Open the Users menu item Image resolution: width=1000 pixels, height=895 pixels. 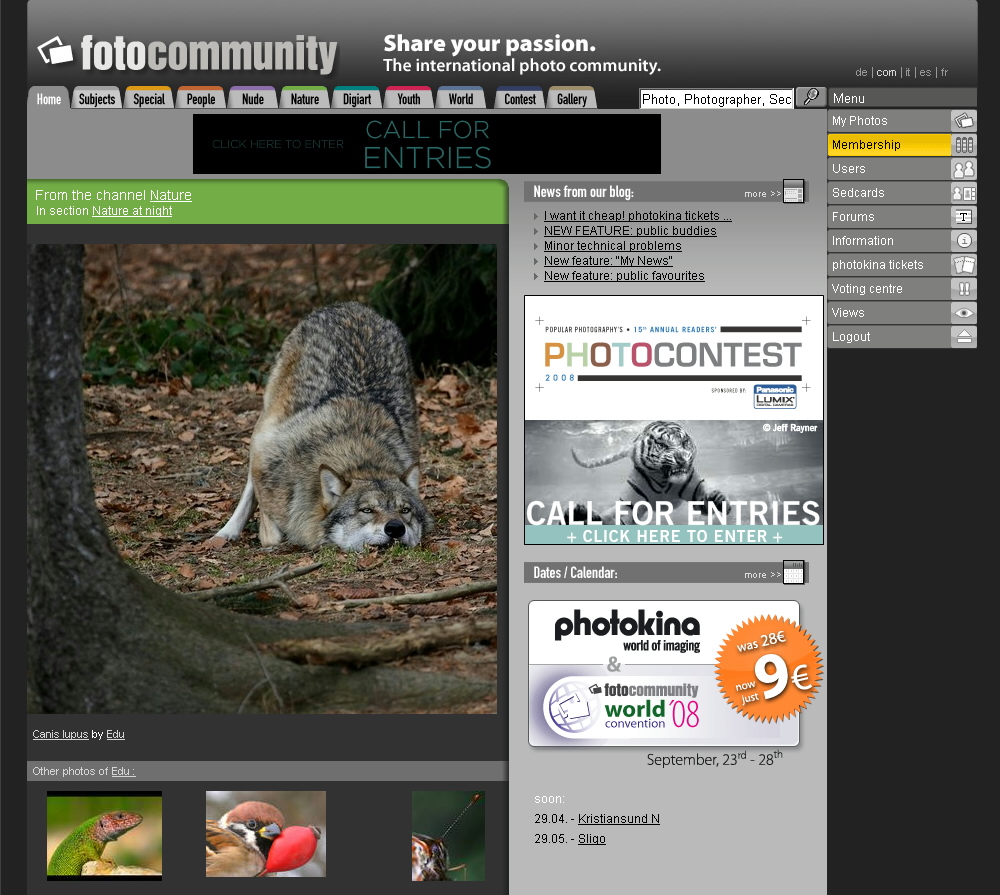pyautogui.click(x=902, y=168)
